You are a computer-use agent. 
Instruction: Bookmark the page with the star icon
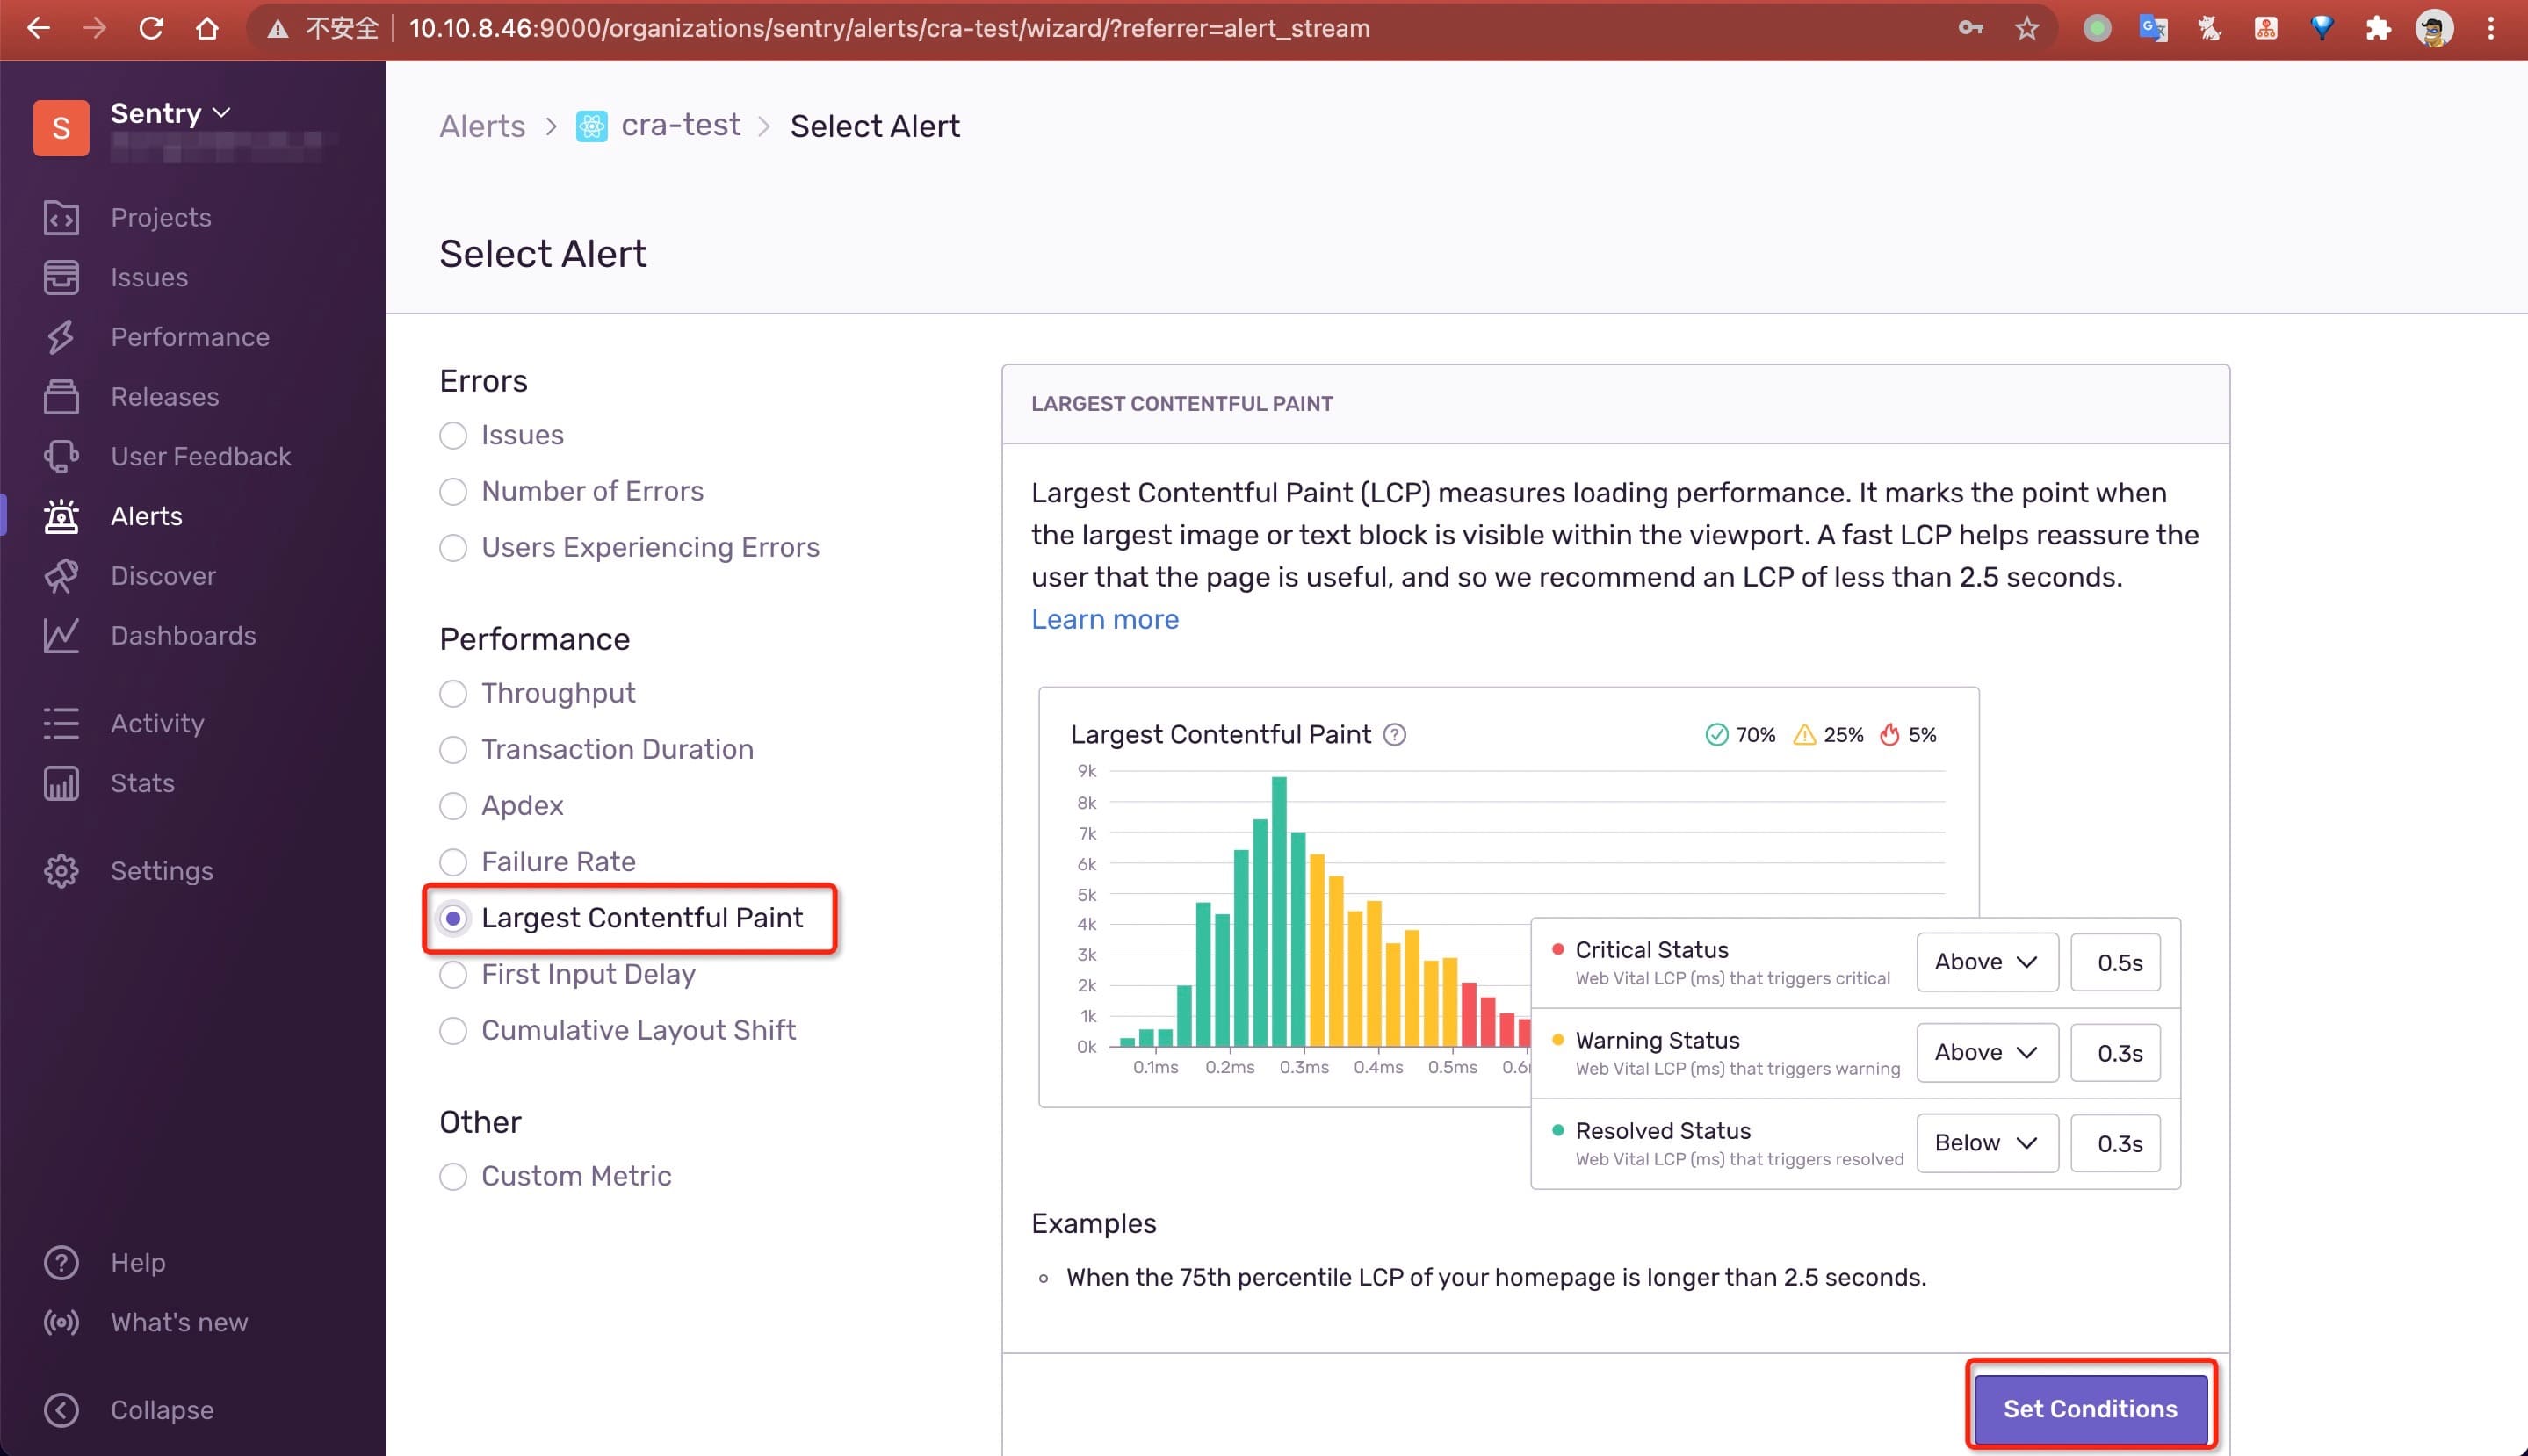tap(2026, 29)
